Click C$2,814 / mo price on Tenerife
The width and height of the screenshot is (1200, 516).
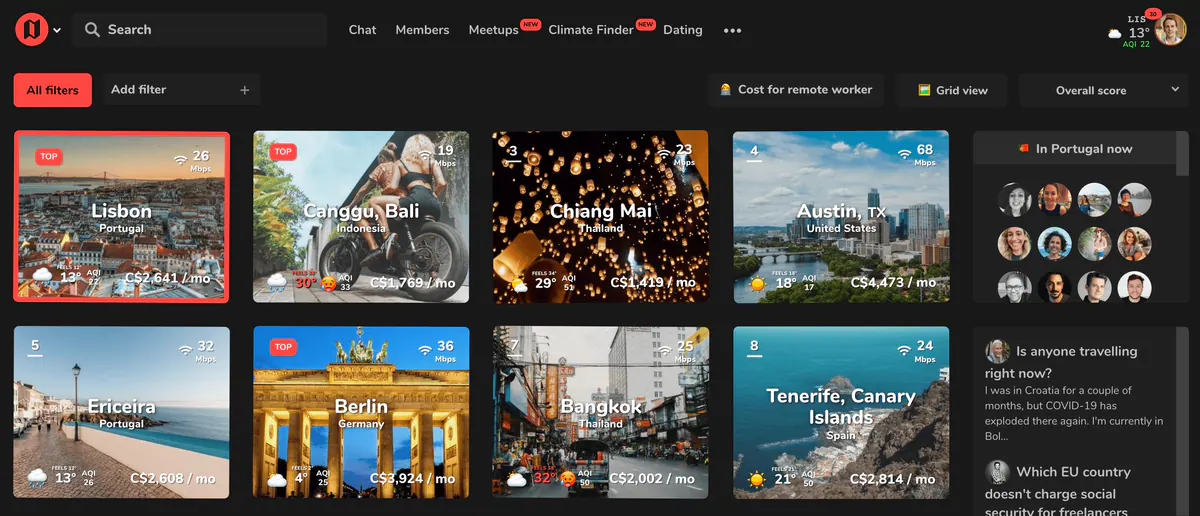click(x=893, y=479)
